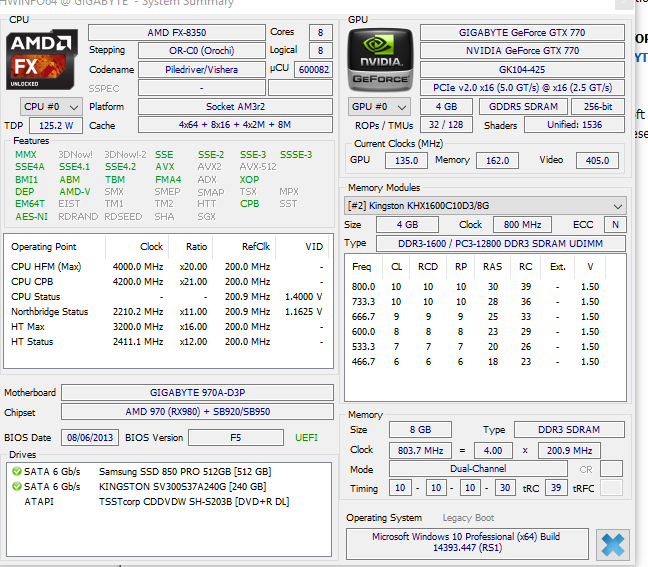Viewport: 648px width, 567px height.
Task: Click the Samsung SSD 850 PRO 512GB drive entry
Action: pyautogui.click(x=169, y=472)
